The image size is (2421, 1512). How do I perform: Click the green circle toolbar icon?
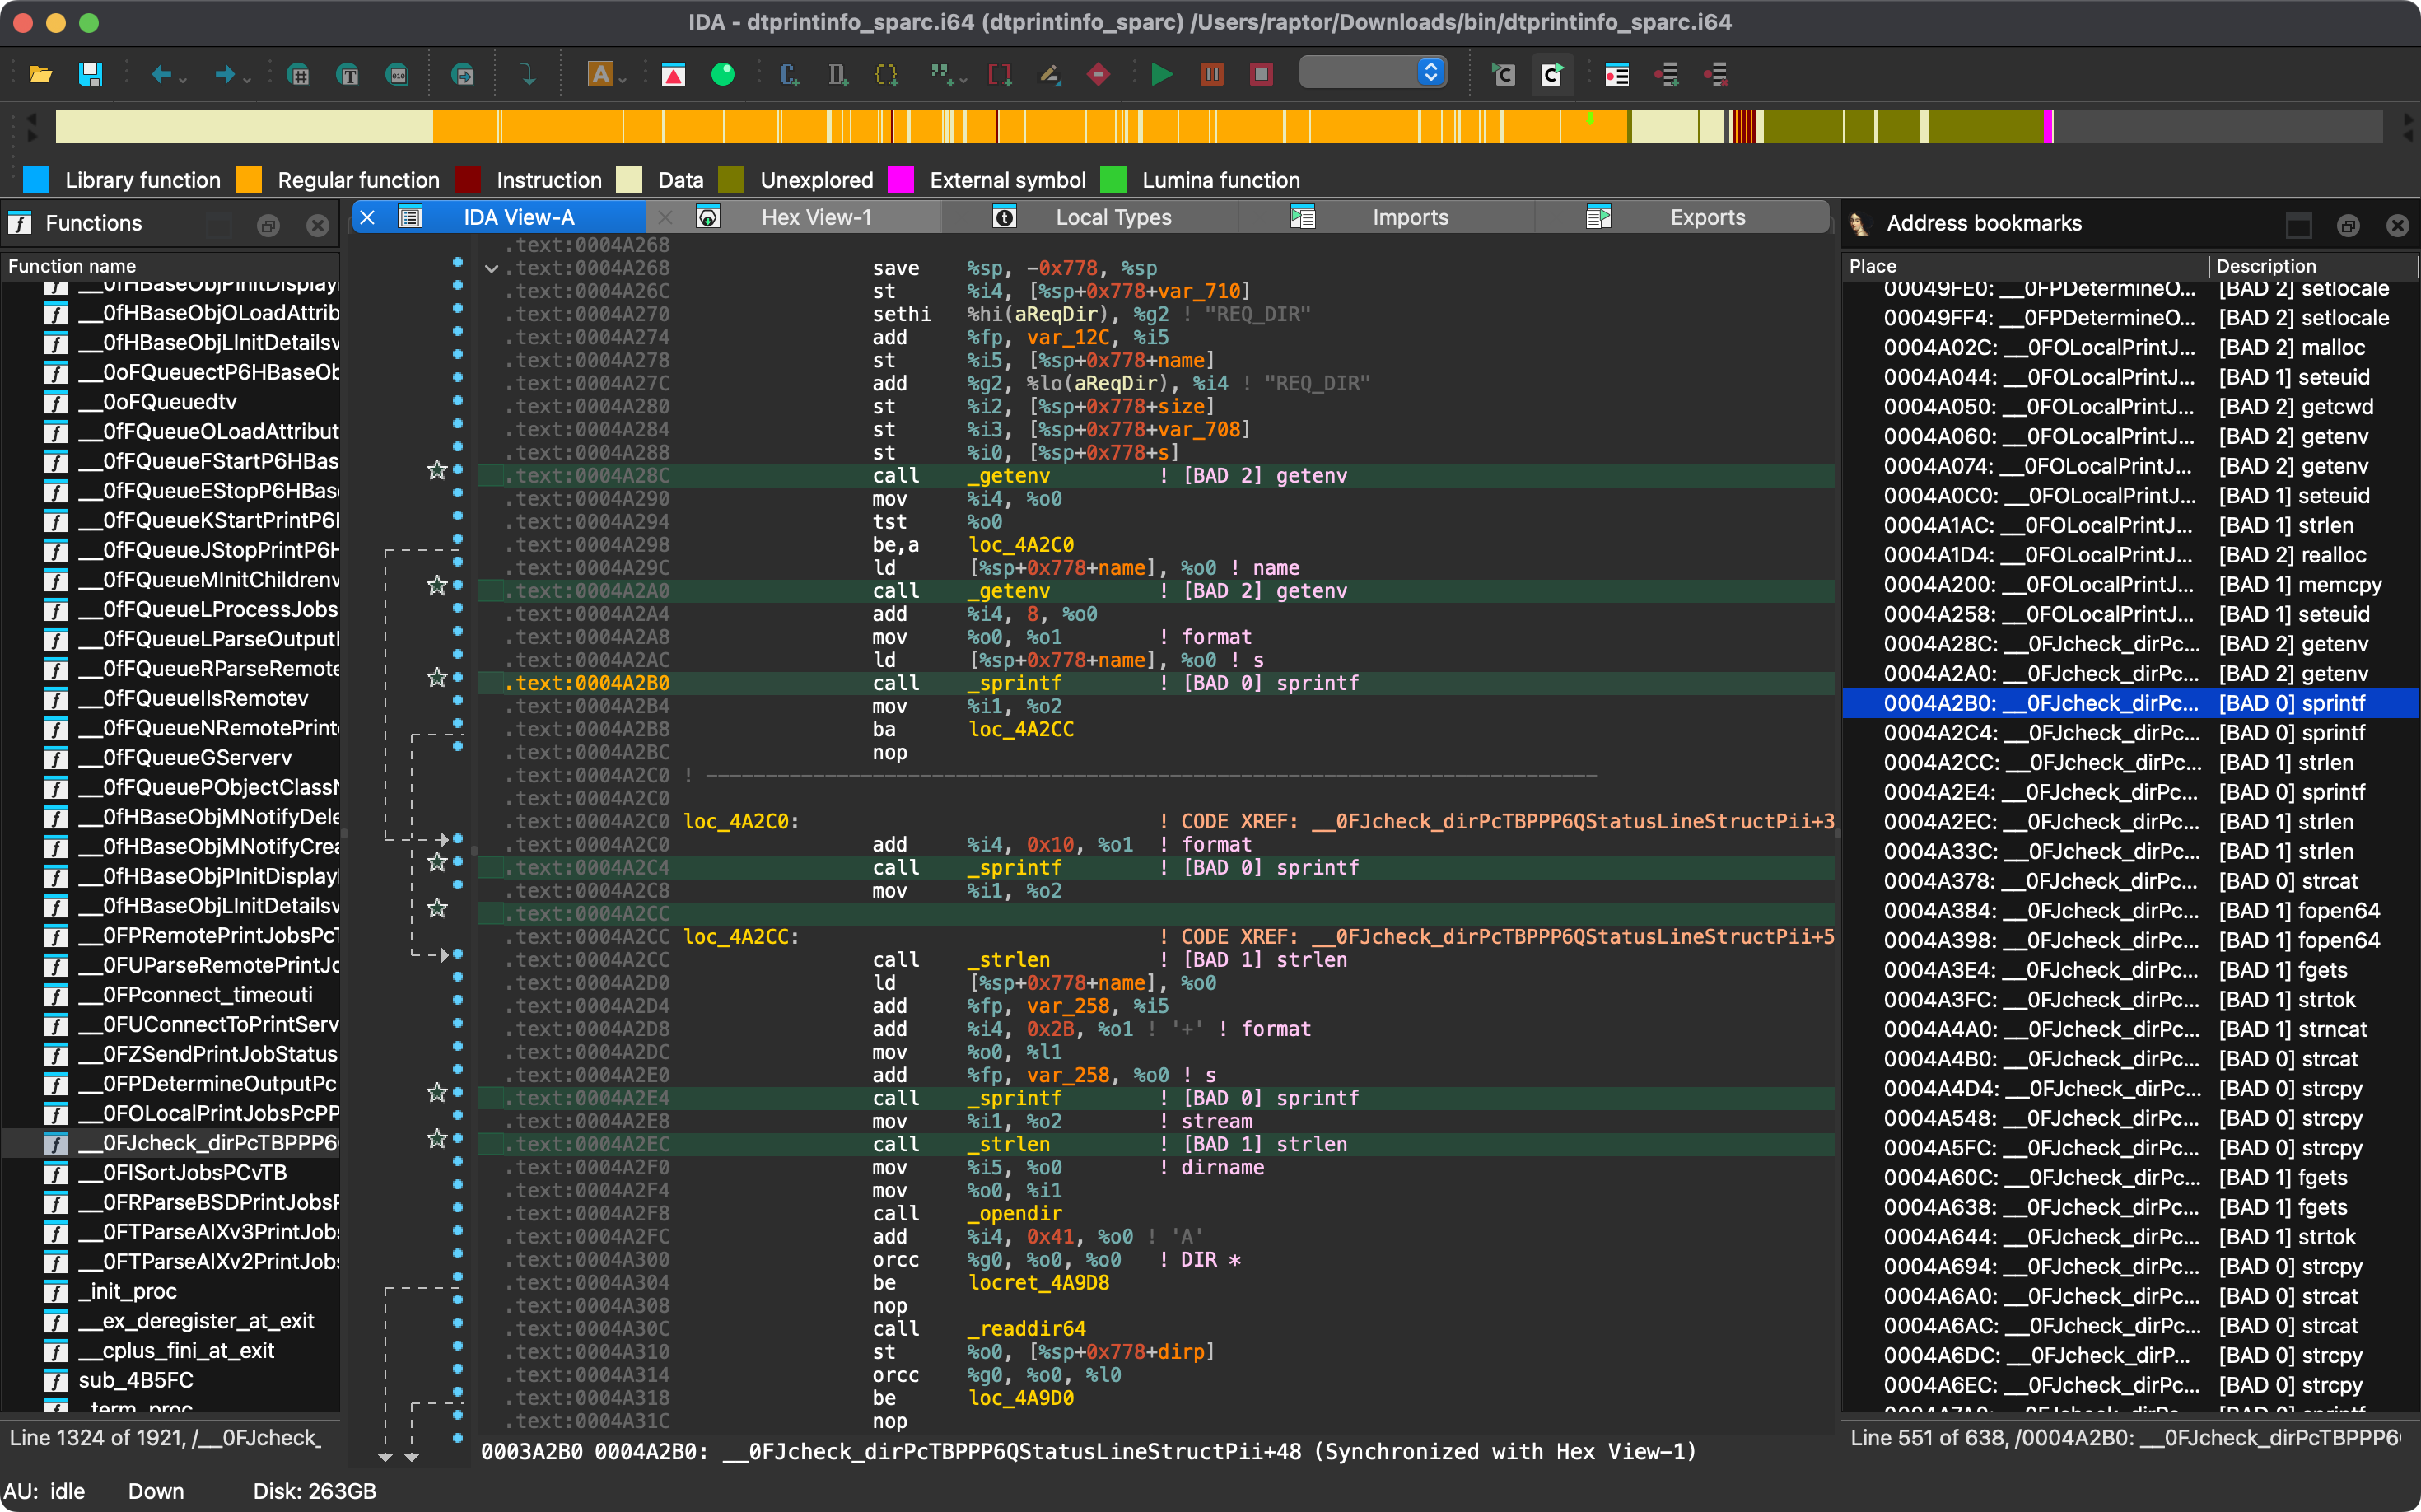(x=722, y=74)
